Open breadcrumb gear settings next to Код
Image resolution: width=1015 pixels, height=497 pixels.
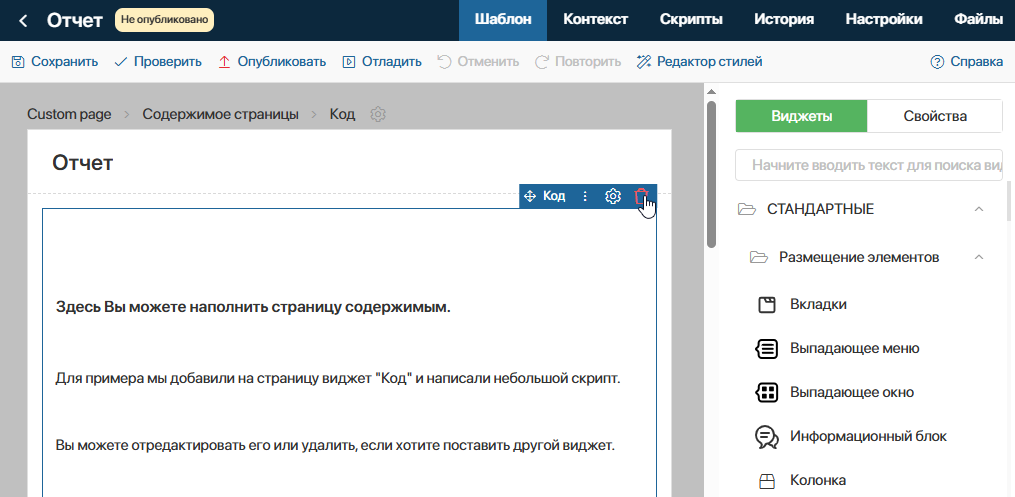point(378,115)
